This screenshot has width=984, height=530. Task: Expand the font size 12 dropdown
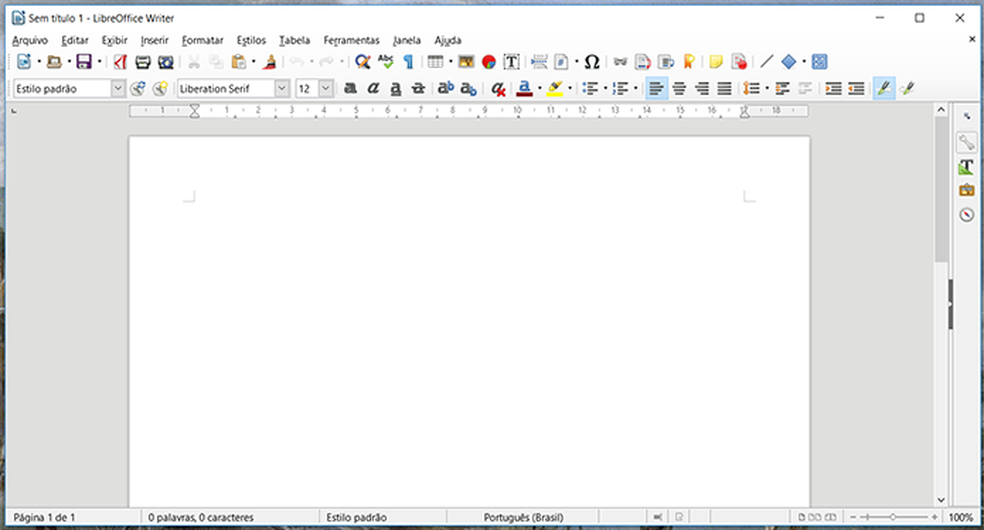(x=326, y=88)
